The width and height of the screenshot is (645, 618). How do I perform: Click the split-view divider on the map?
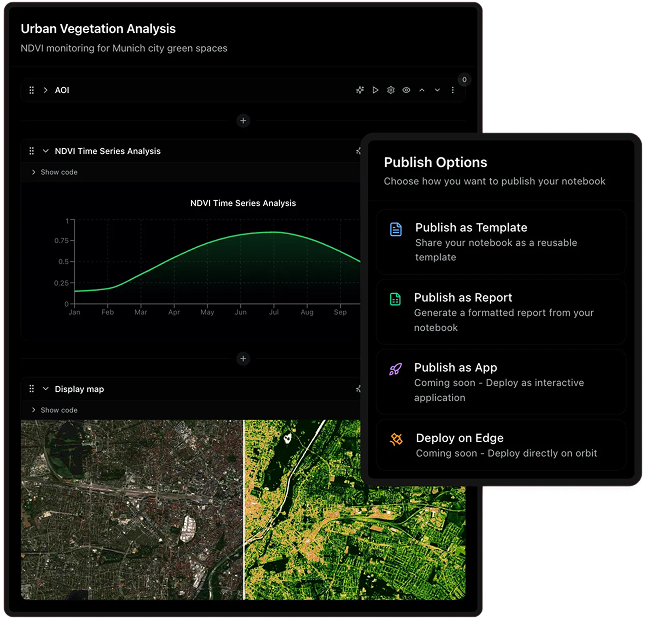244,510
